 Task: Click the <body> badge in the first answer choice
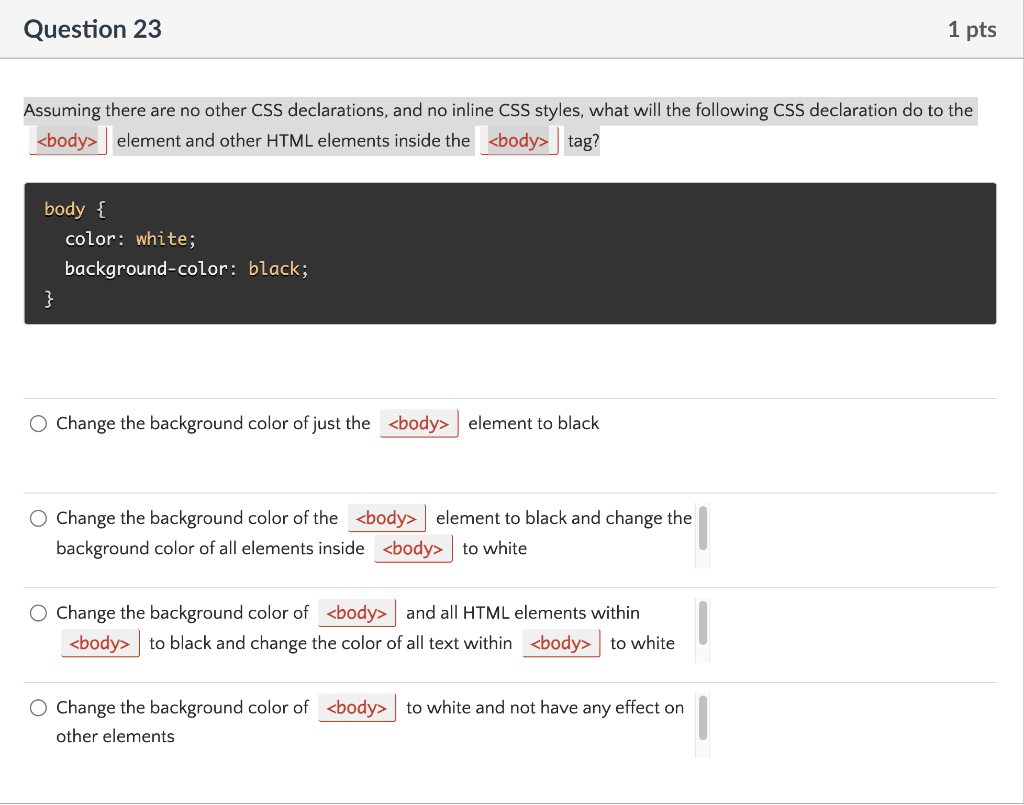click(x=419, y=423)
